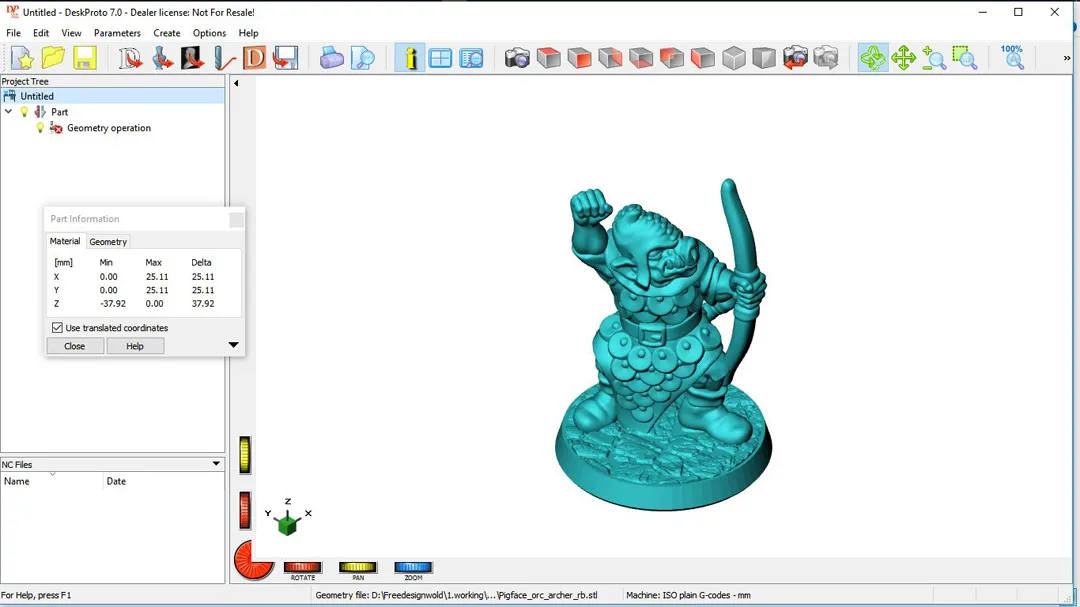Toggle the Geometry operation lightbulb
The image size is (1080, 607).
pyautogui.click(x=40, y=128)
